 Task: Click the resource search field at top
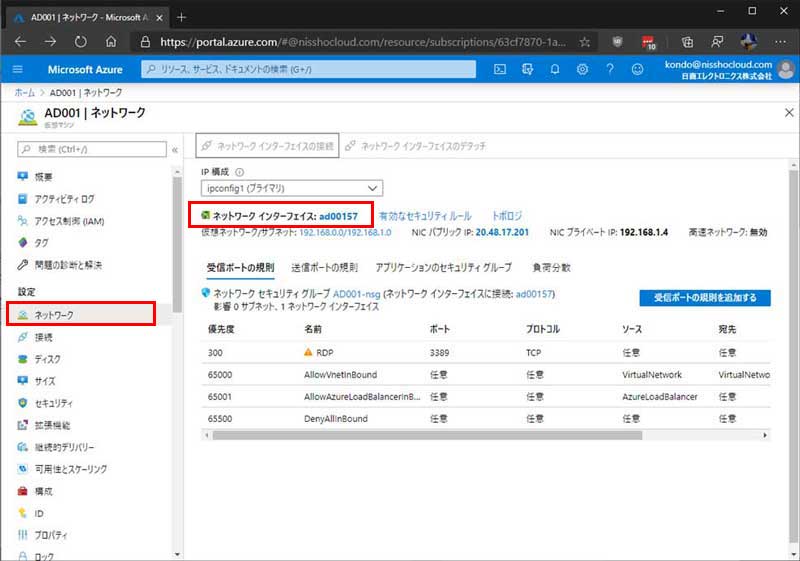click(311, 69)
